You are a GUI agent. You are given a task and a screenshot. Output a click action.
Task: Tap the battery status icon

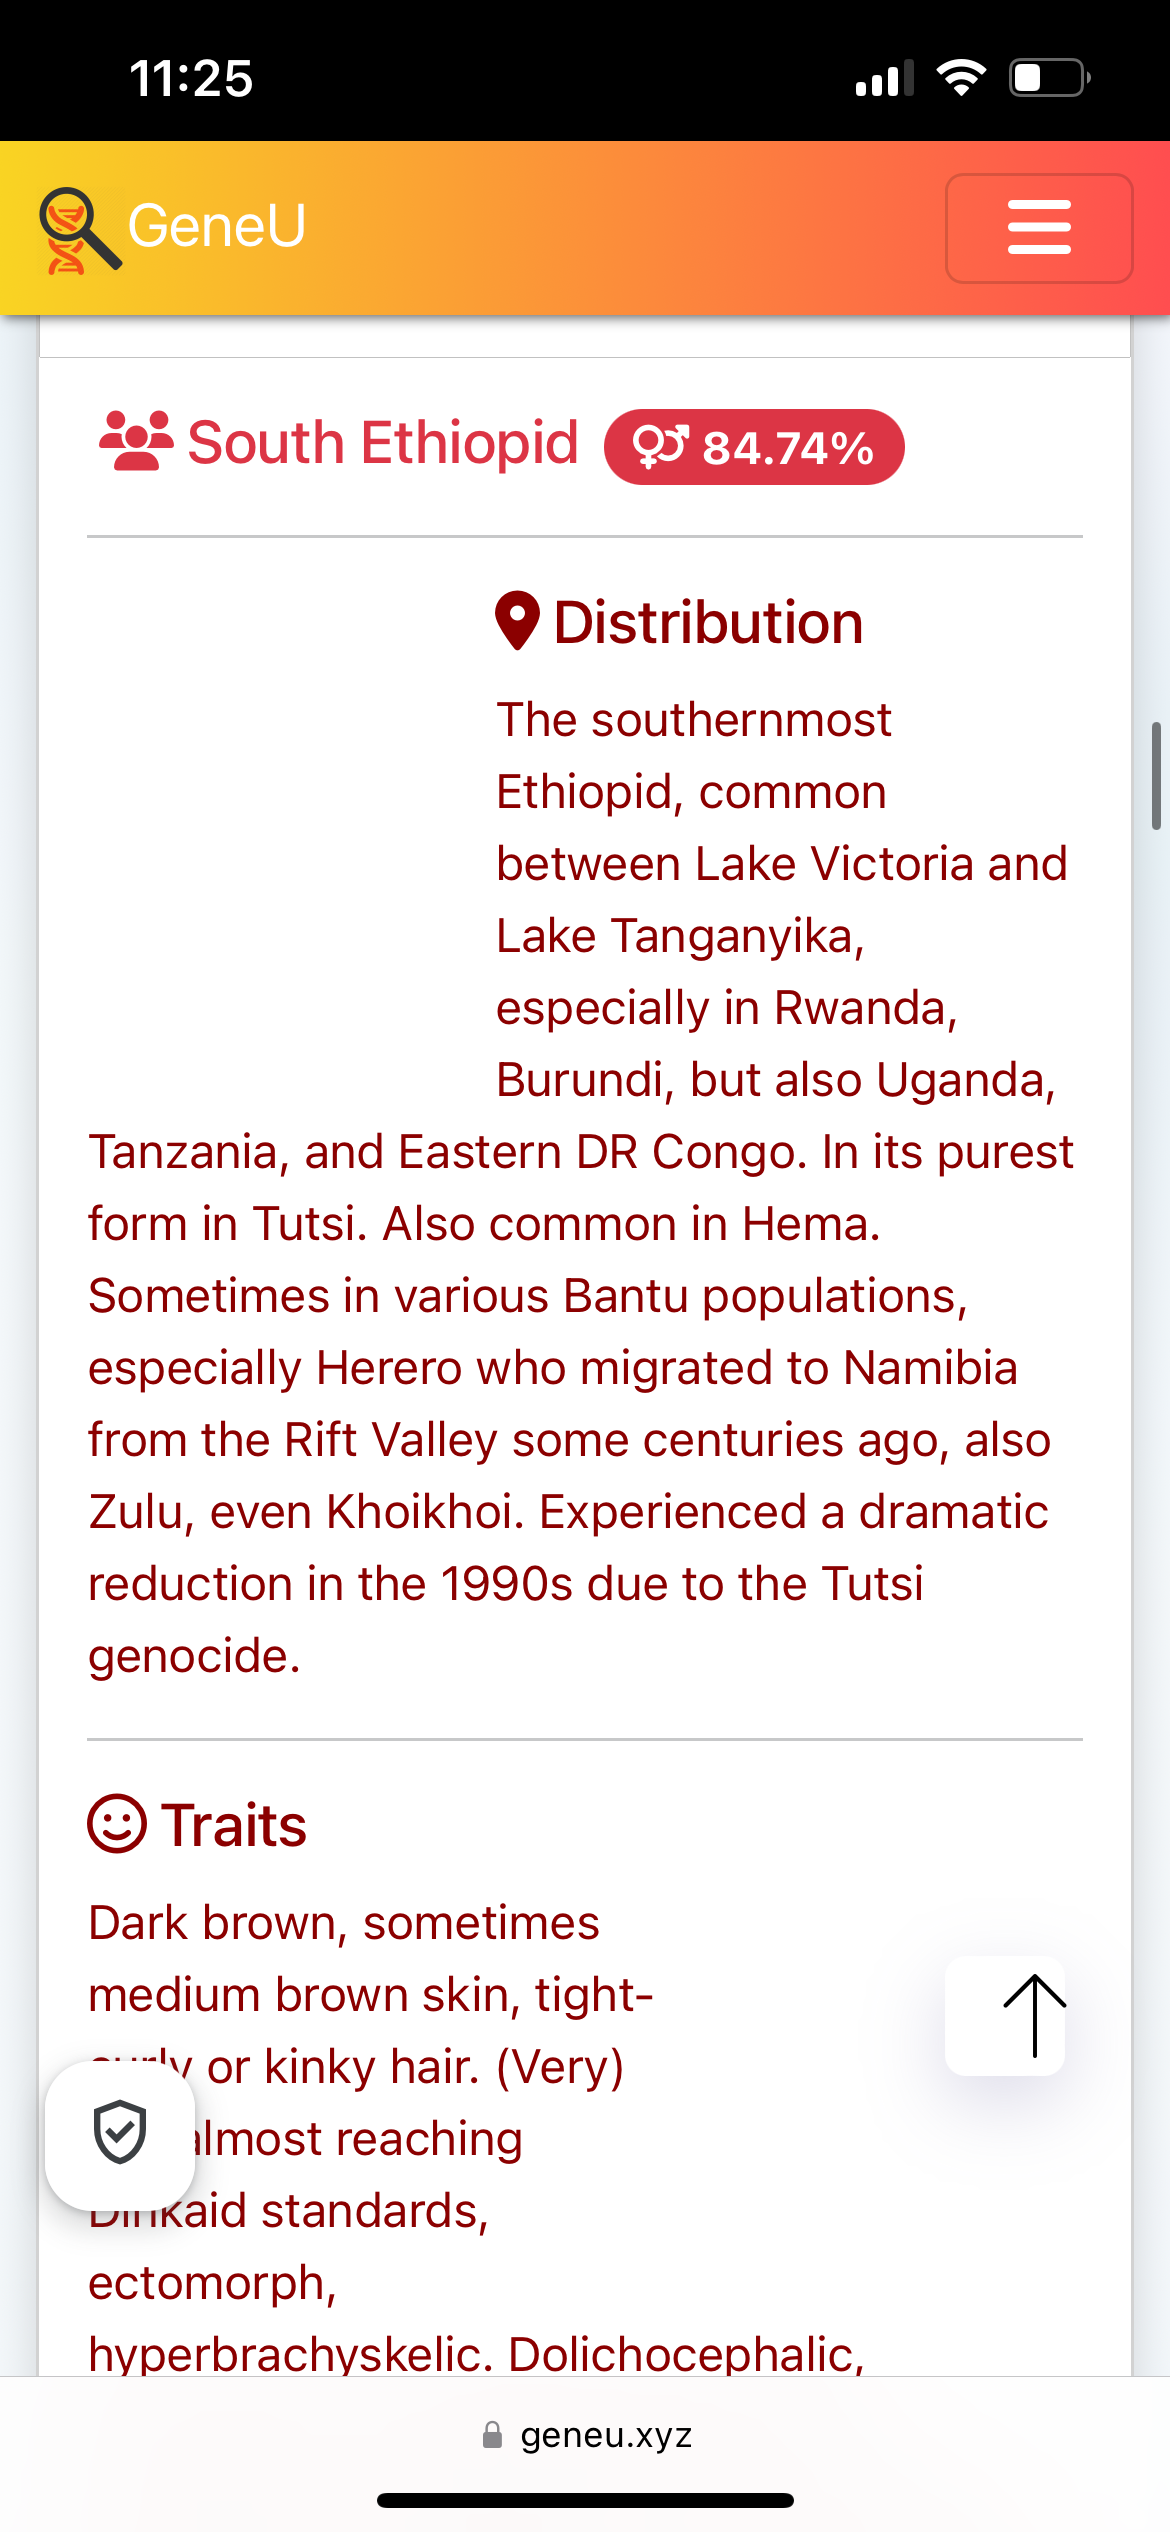(1049, 78)
